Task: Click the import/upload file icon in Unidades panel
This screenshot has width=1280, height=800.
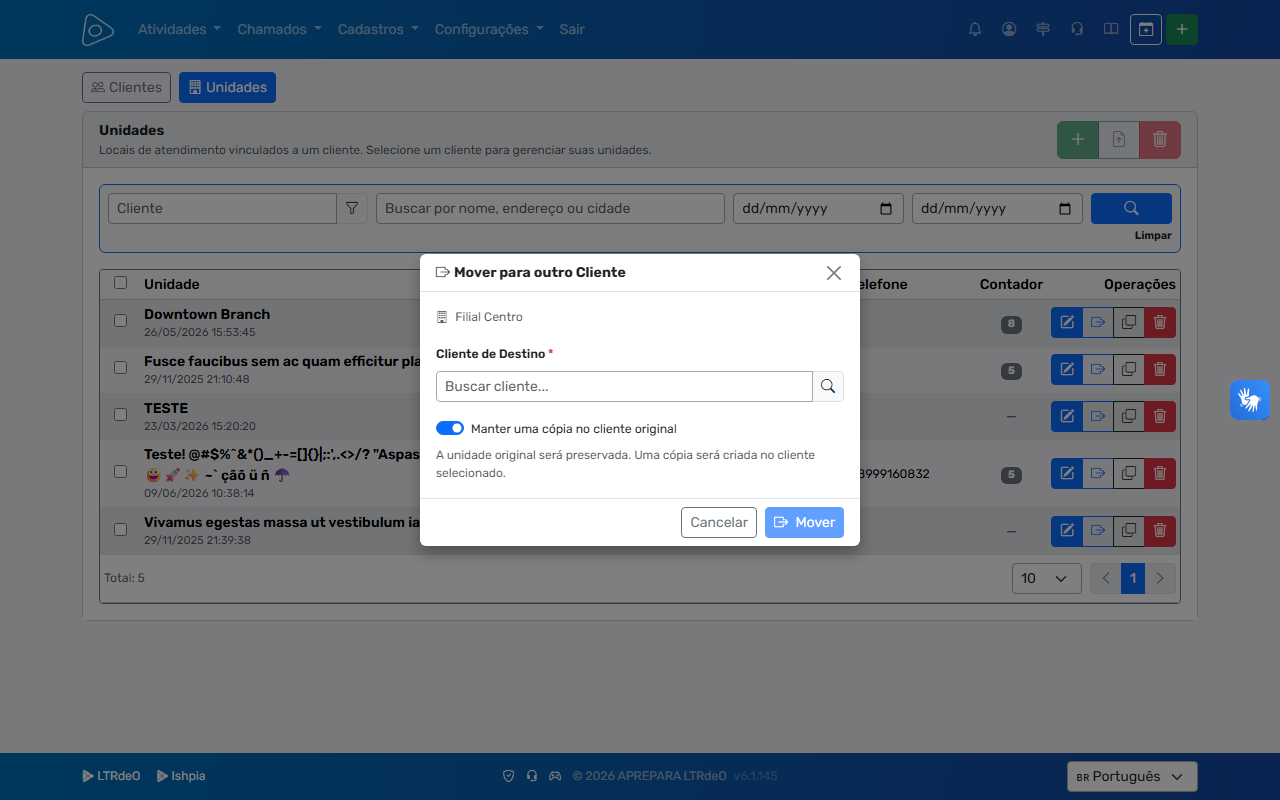Action: point(1119,140)
